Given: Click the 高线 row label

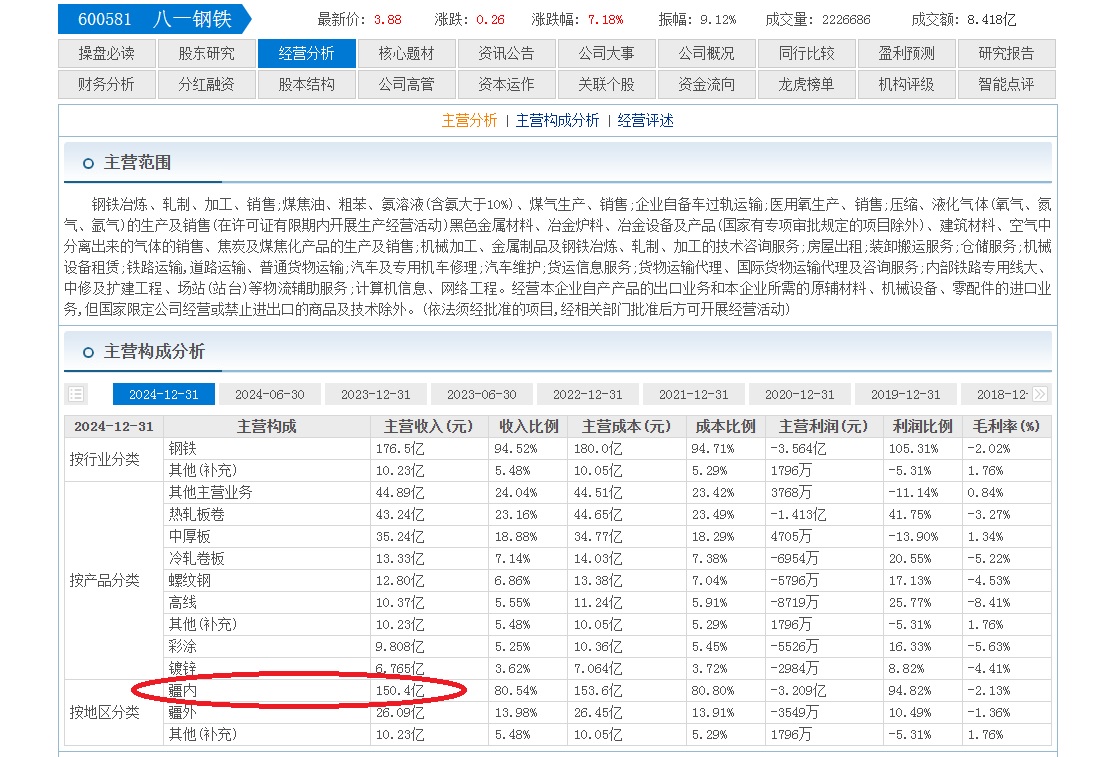Looking at the screenshot, I should click(183, 603).
